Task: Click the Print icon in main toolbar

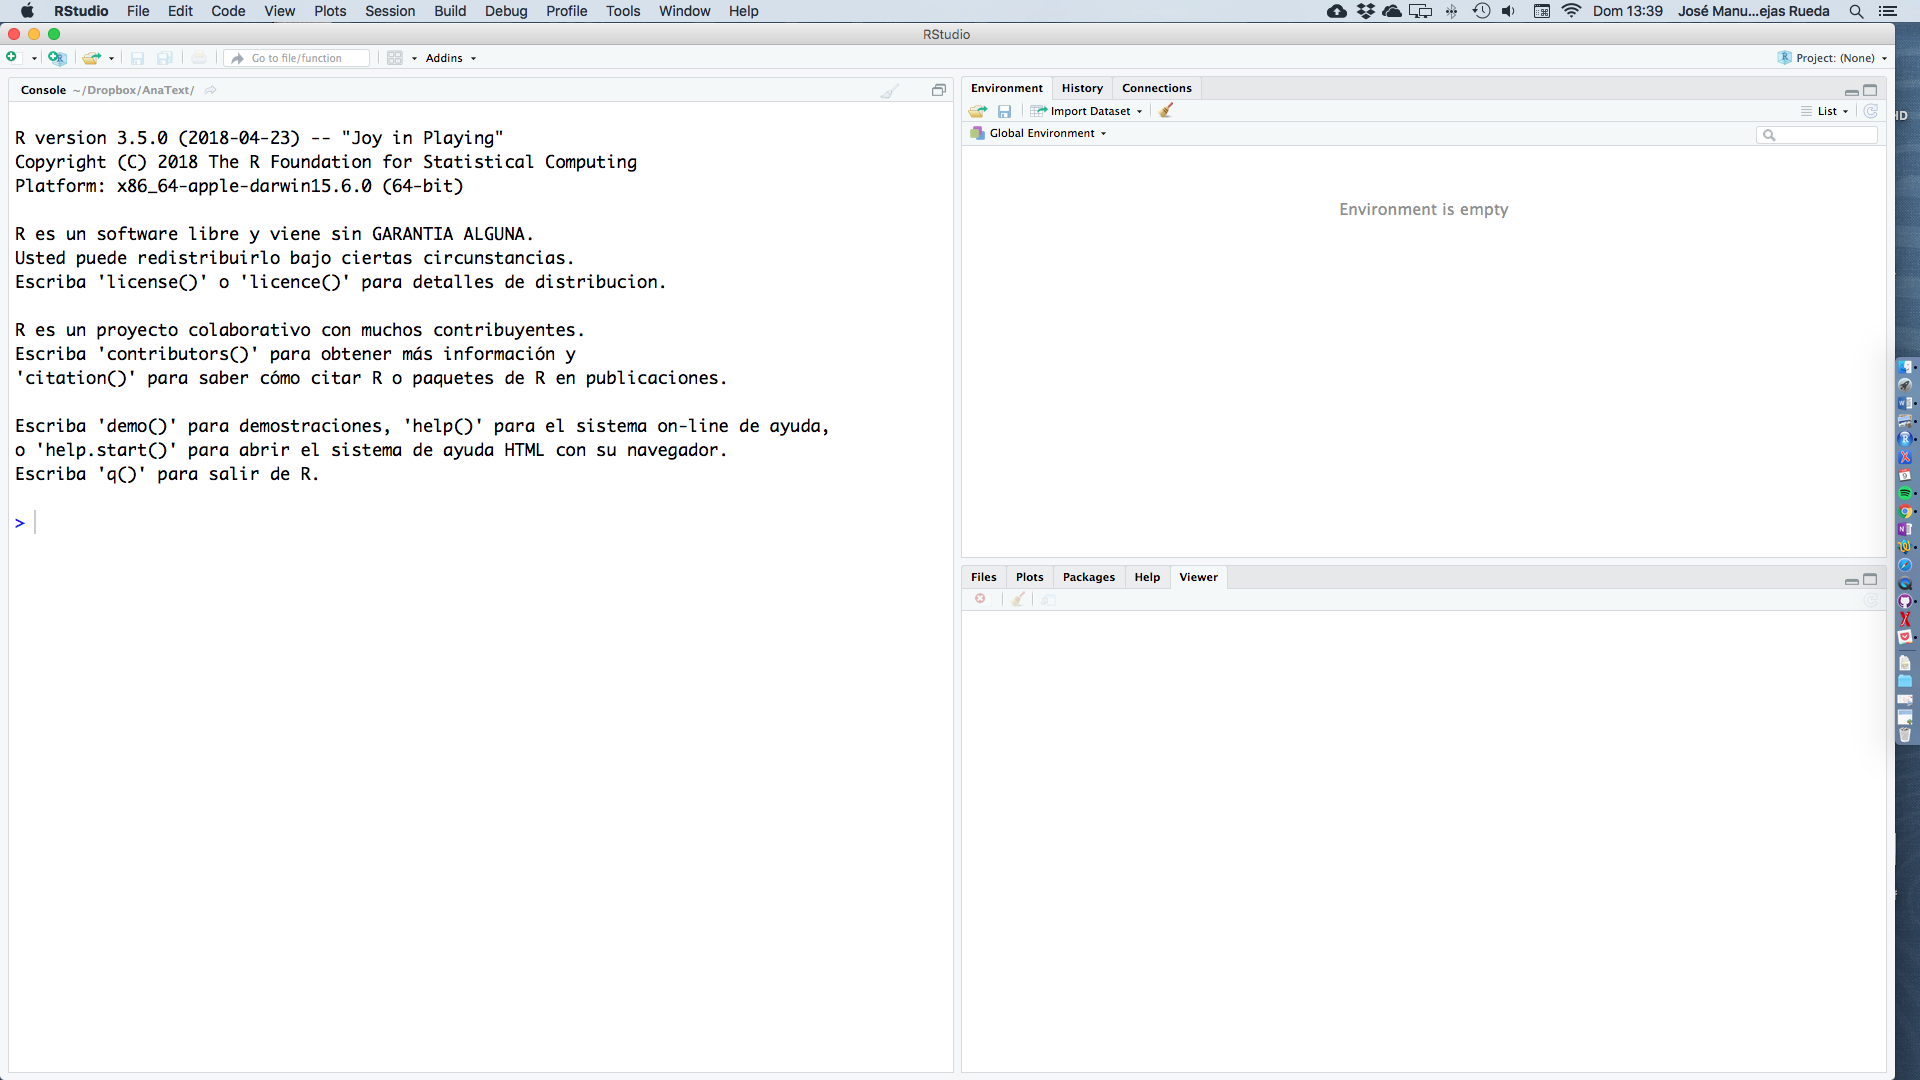Action: coord(199,58)
